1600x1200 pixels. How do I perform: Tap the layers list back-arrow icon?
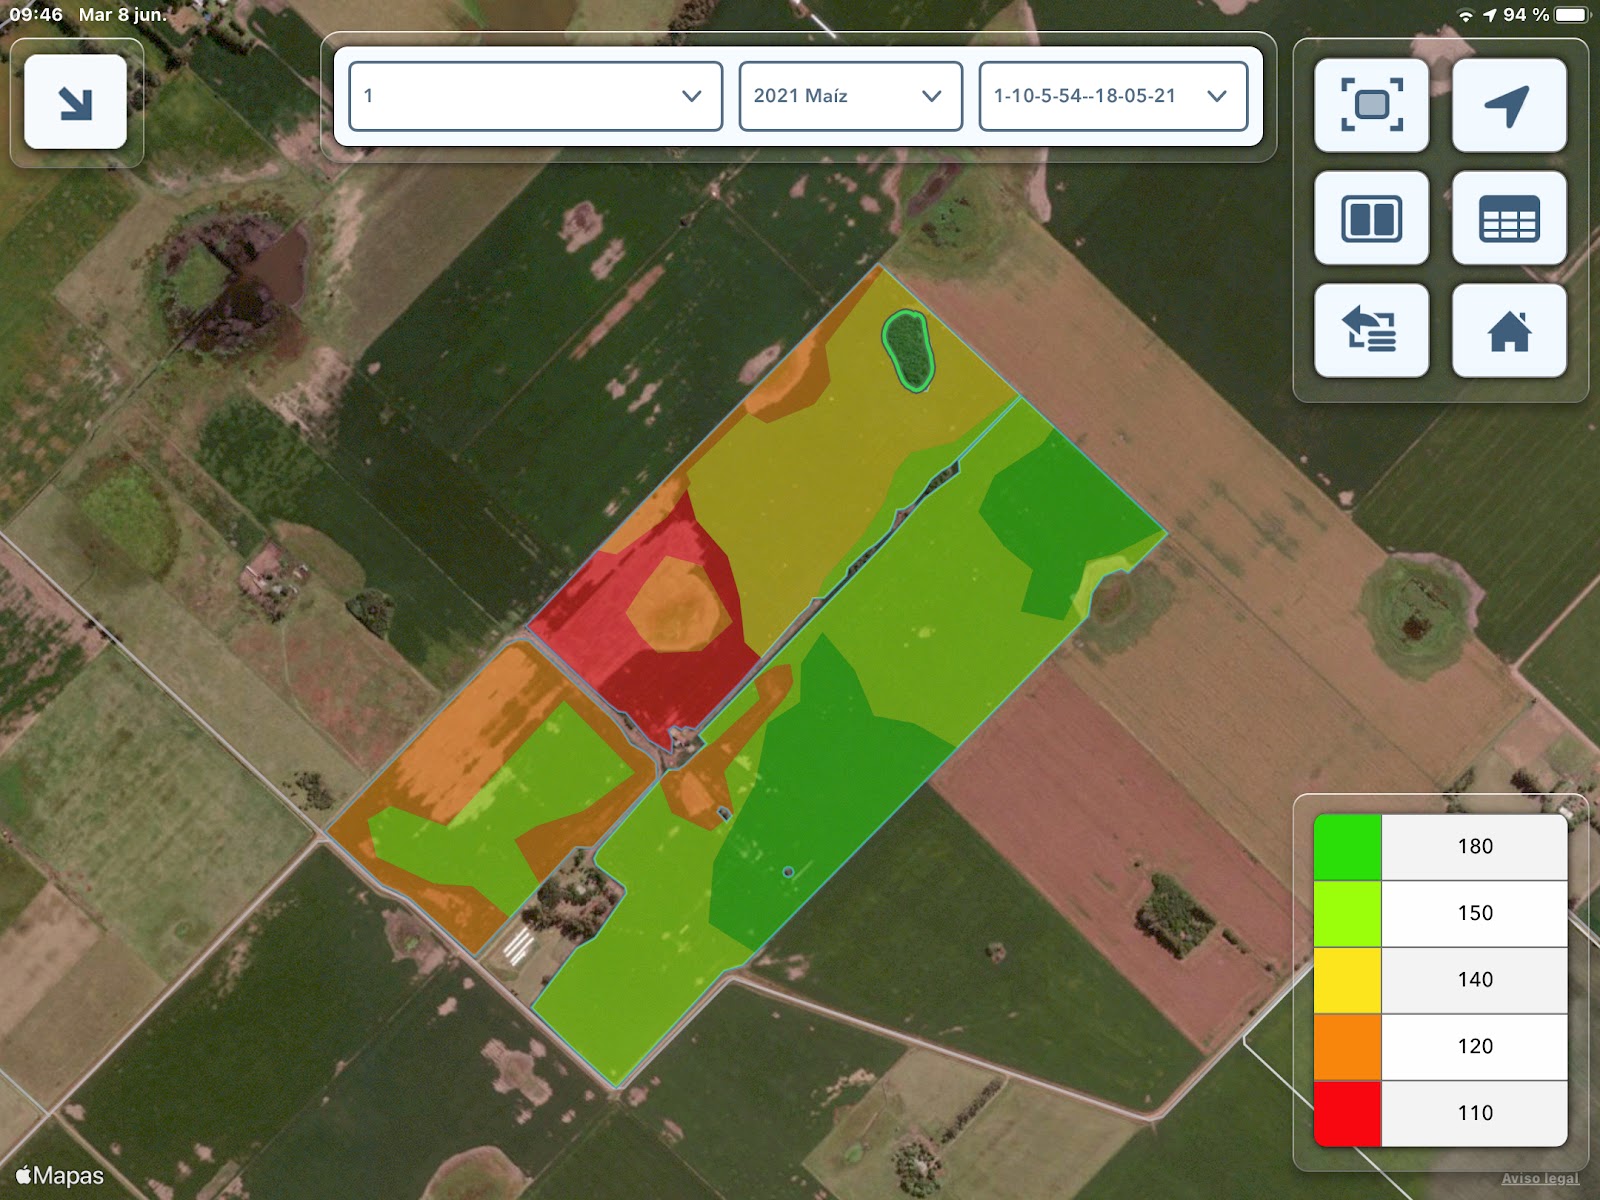coord(1371,331)
